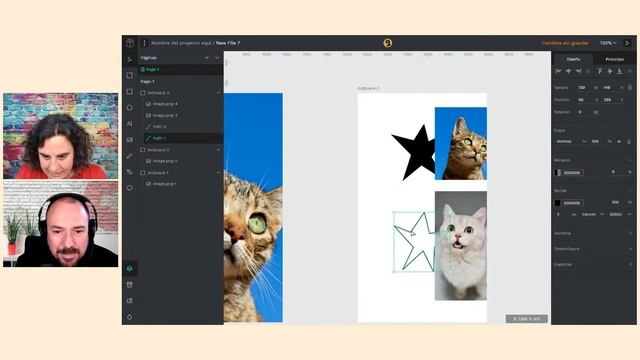Select the image-png-1 layer
This screenshot has height=360, width=640.
(x=180, y=184)
